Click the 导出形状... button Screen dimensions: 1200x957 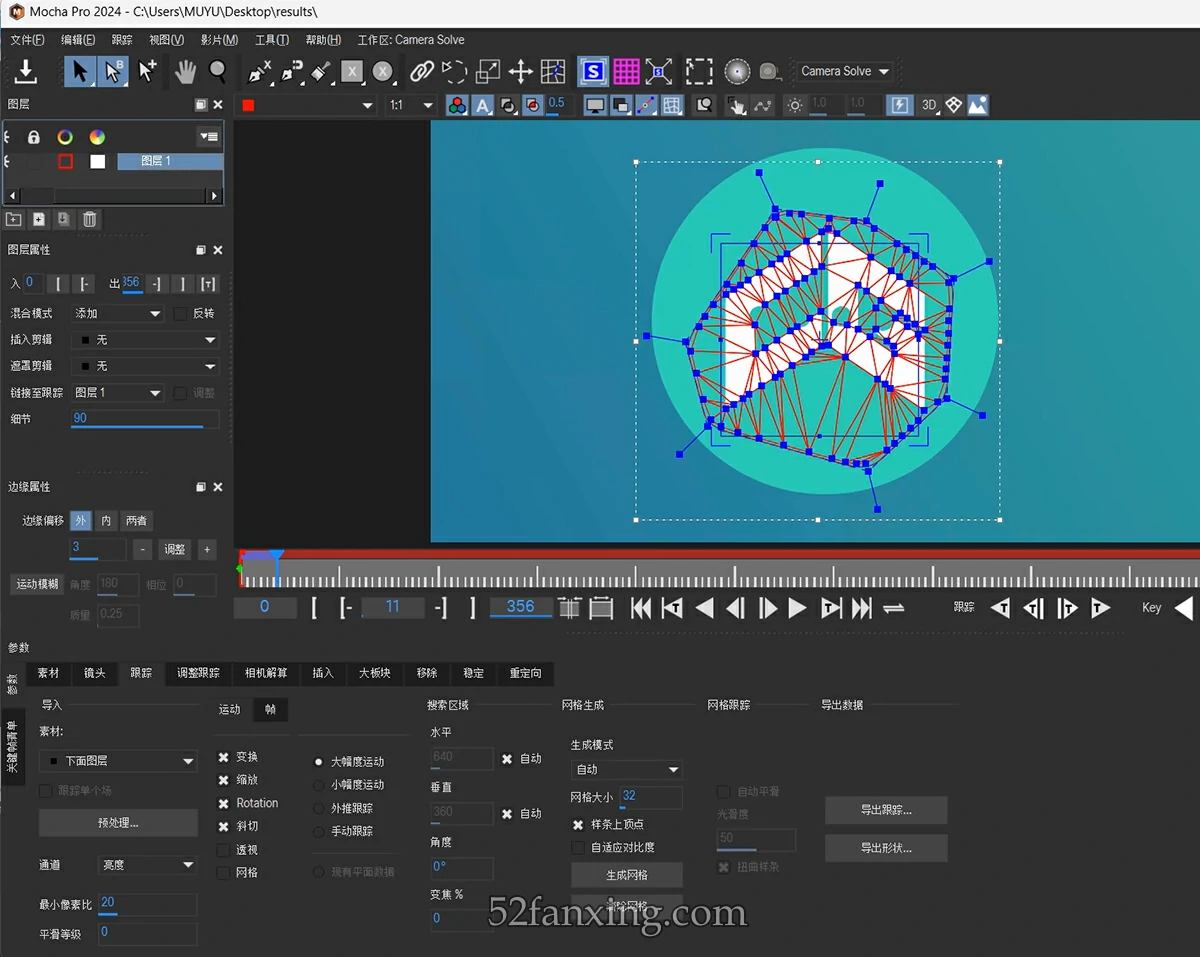point(886,848)
